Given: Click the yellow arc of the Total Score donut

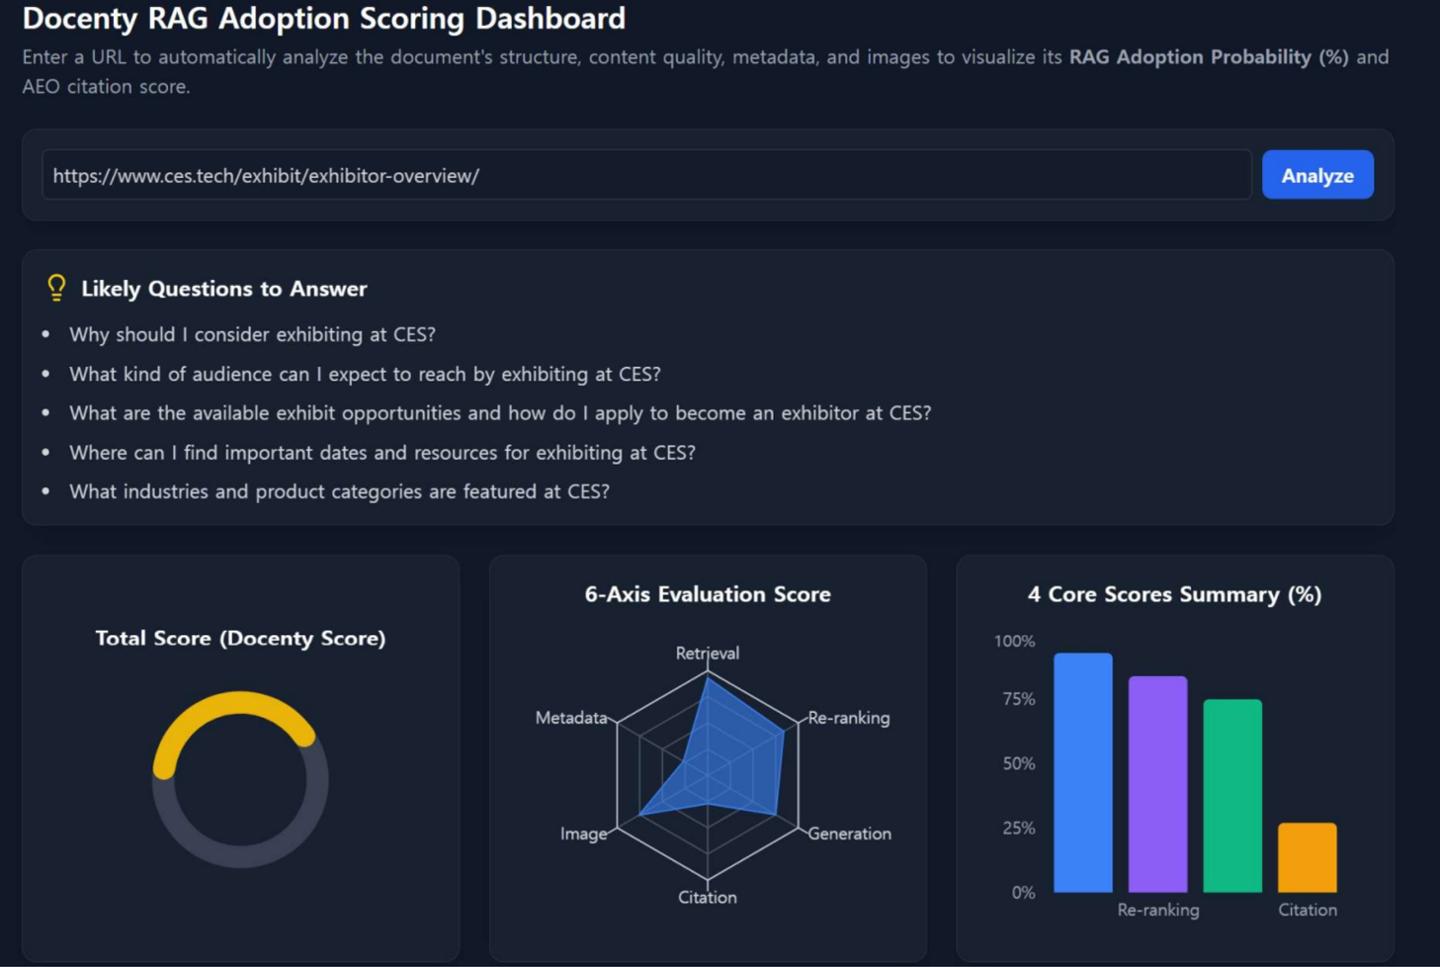Looking at the screenshot, I should pos(240,704).
